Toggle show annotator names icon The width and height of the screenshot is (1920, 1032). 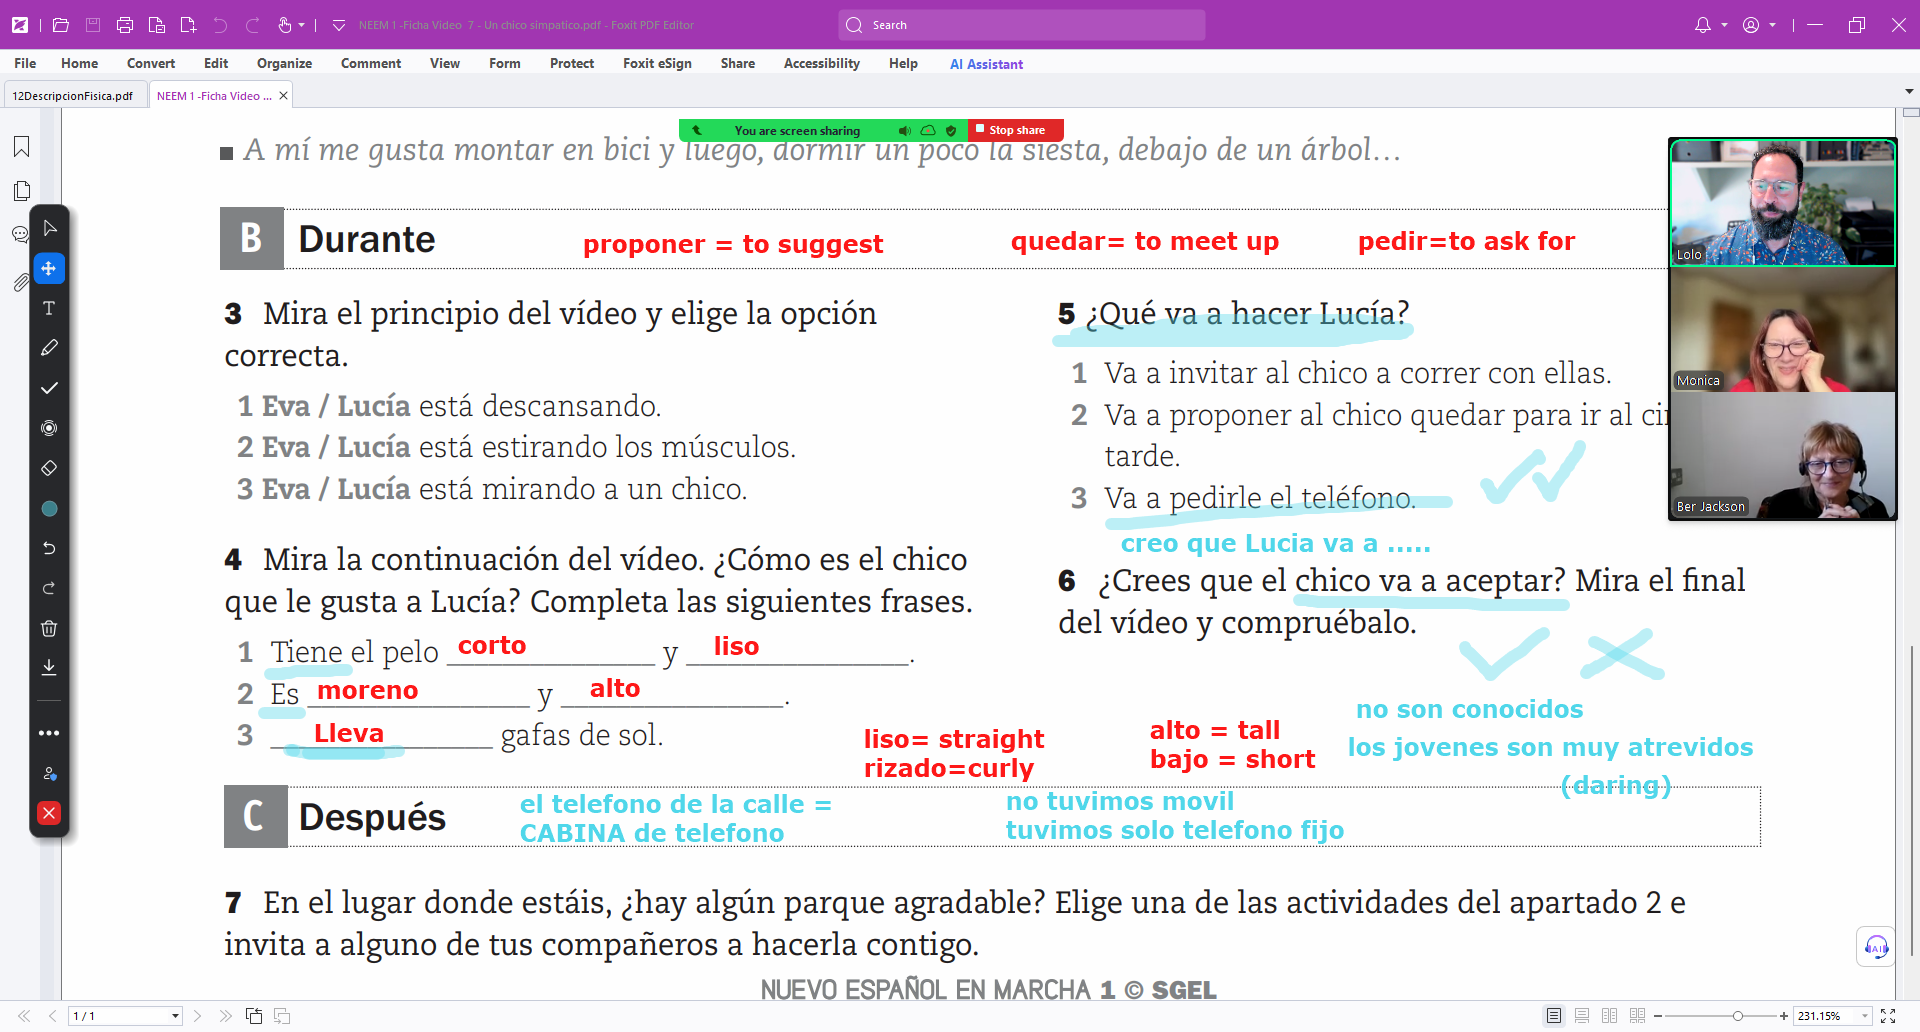[x=49, y=773]
